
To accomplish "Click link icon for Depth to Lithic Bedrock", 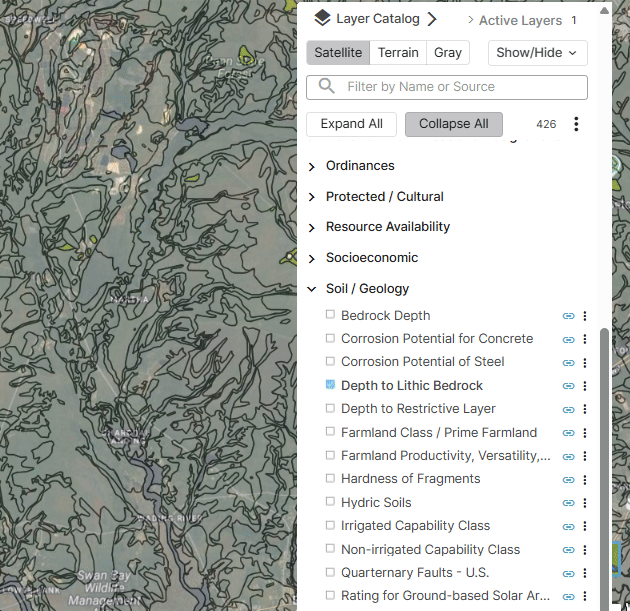I will click(x=569, y=386).
